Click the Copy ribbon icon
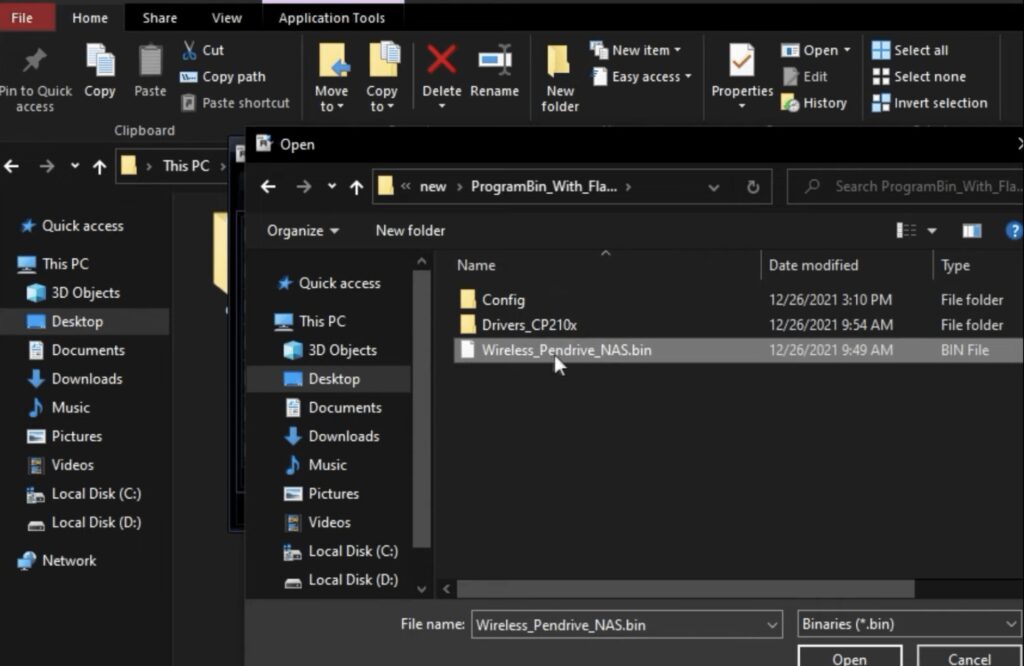 pyautogui.click(x=100, y=71)
